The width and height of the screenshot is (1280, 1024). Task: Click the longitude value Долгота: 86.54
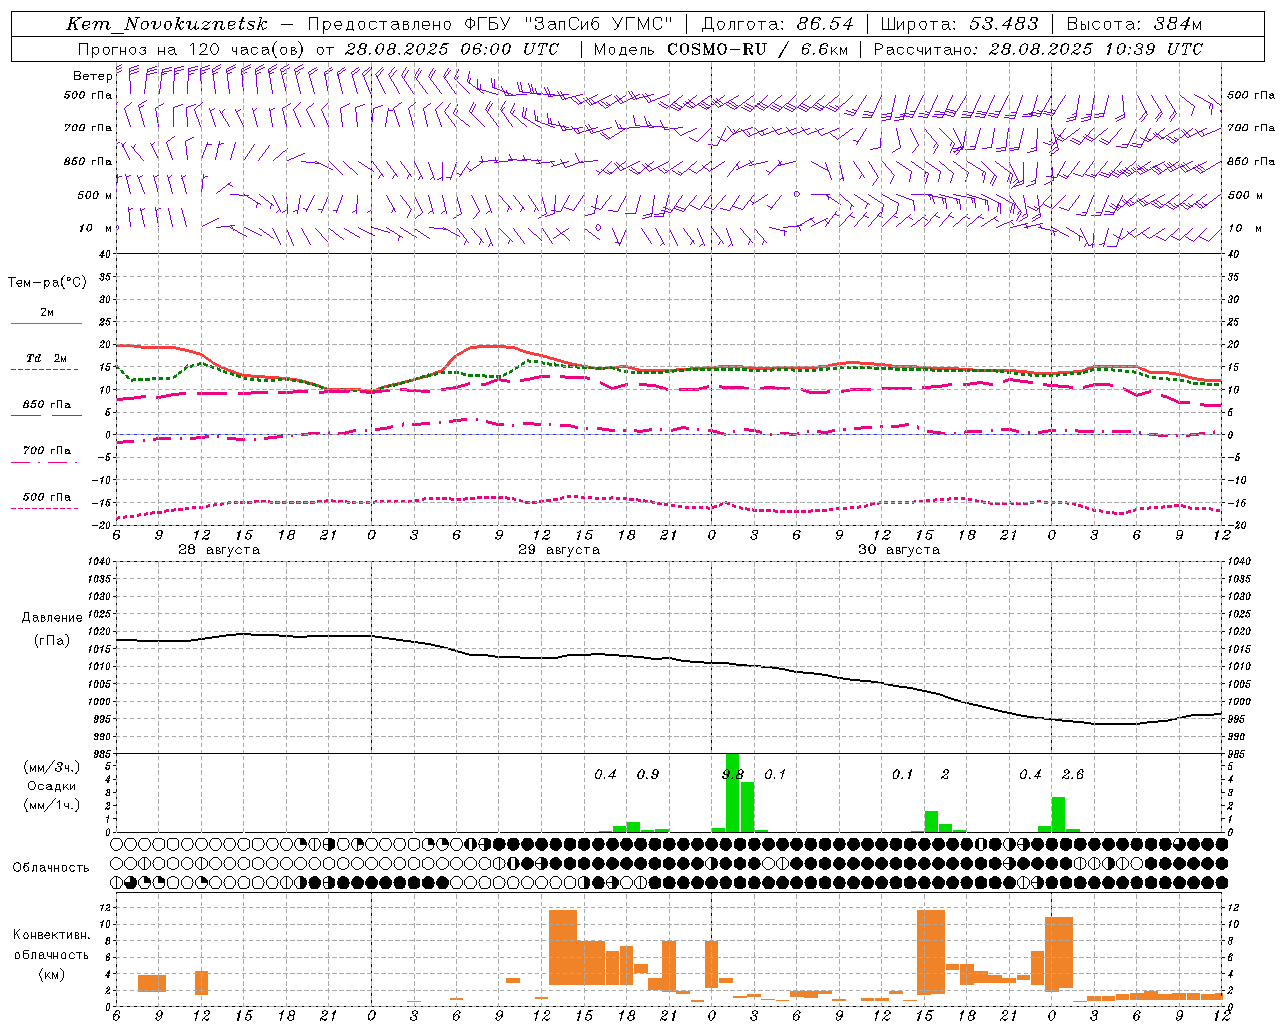[777, 24]
